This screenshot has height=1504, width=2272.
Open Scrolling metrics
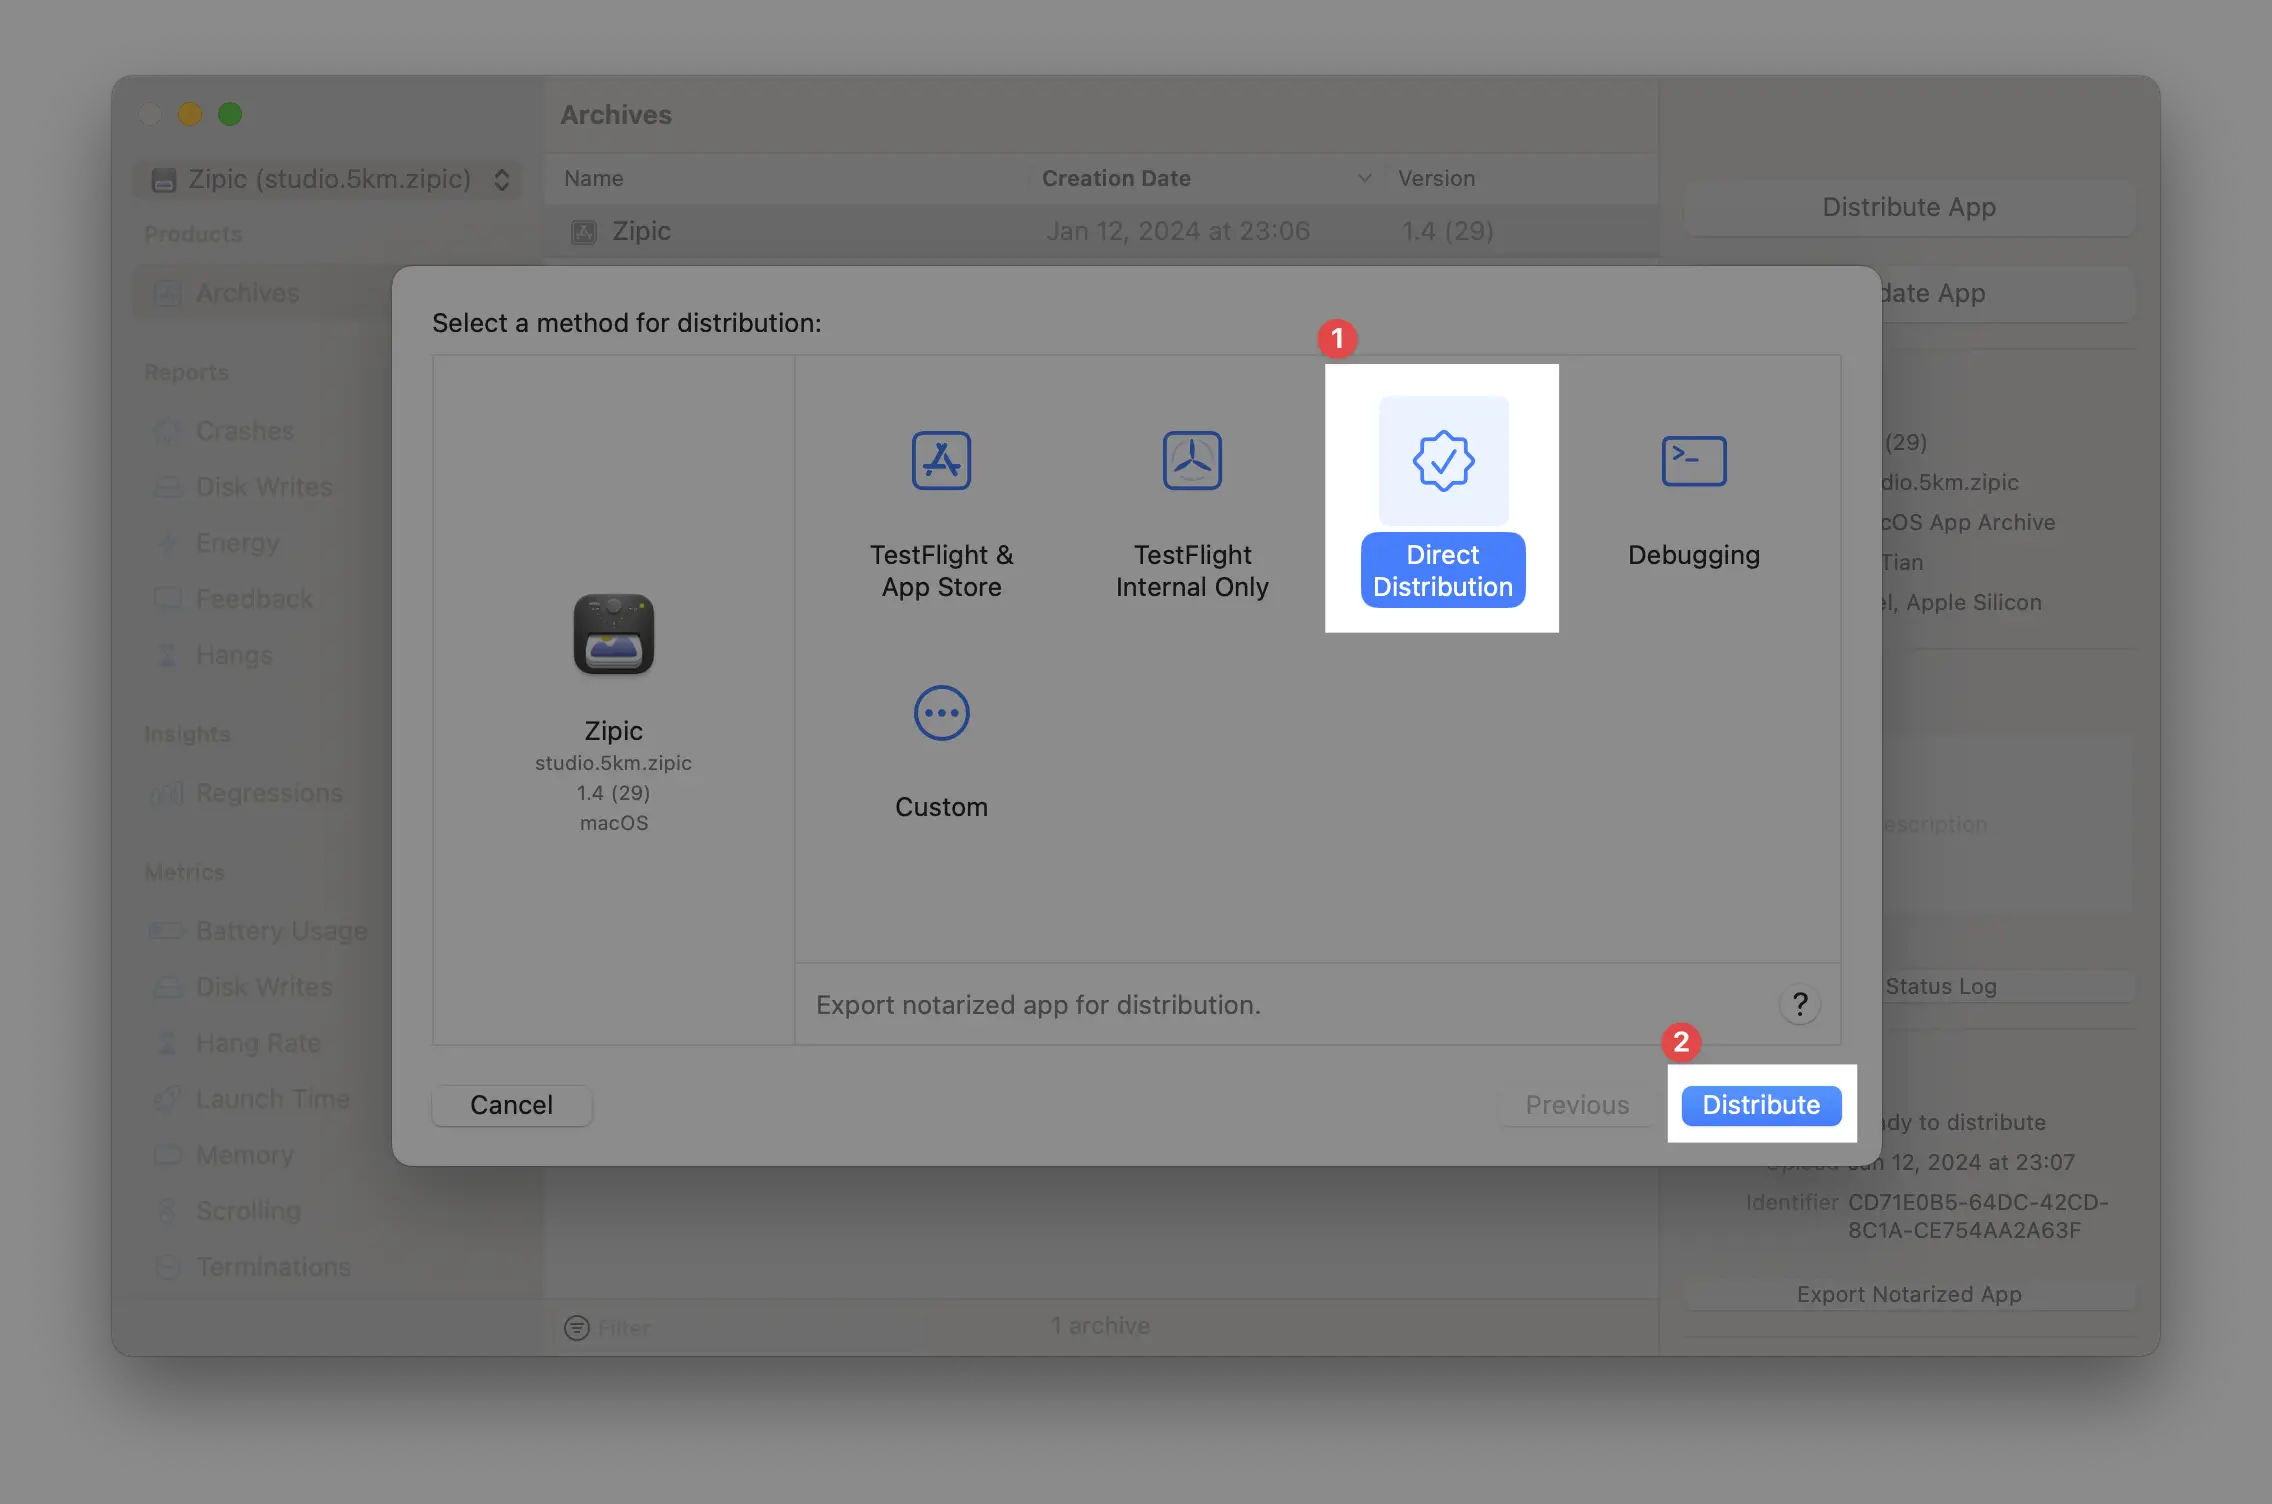pyautogui.click(x=248, y=1211)
